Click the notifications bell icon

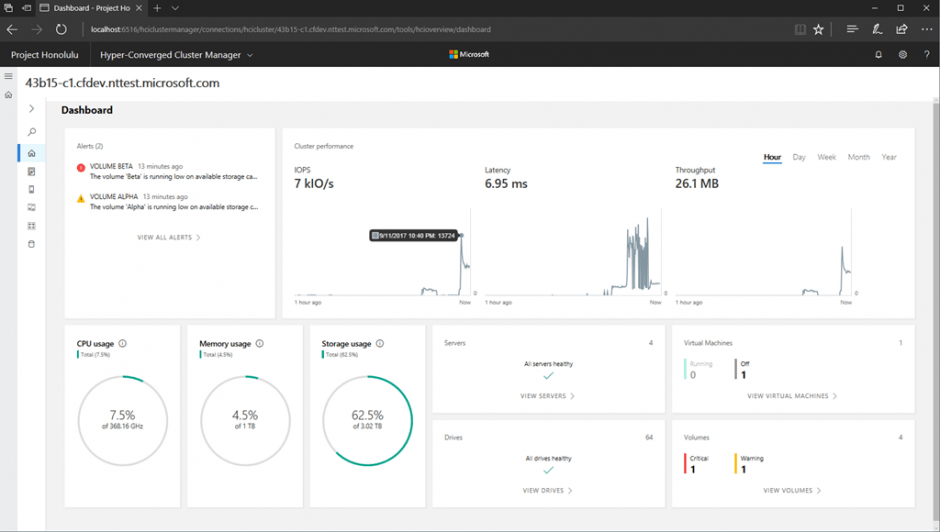click(x=878, y=55)
